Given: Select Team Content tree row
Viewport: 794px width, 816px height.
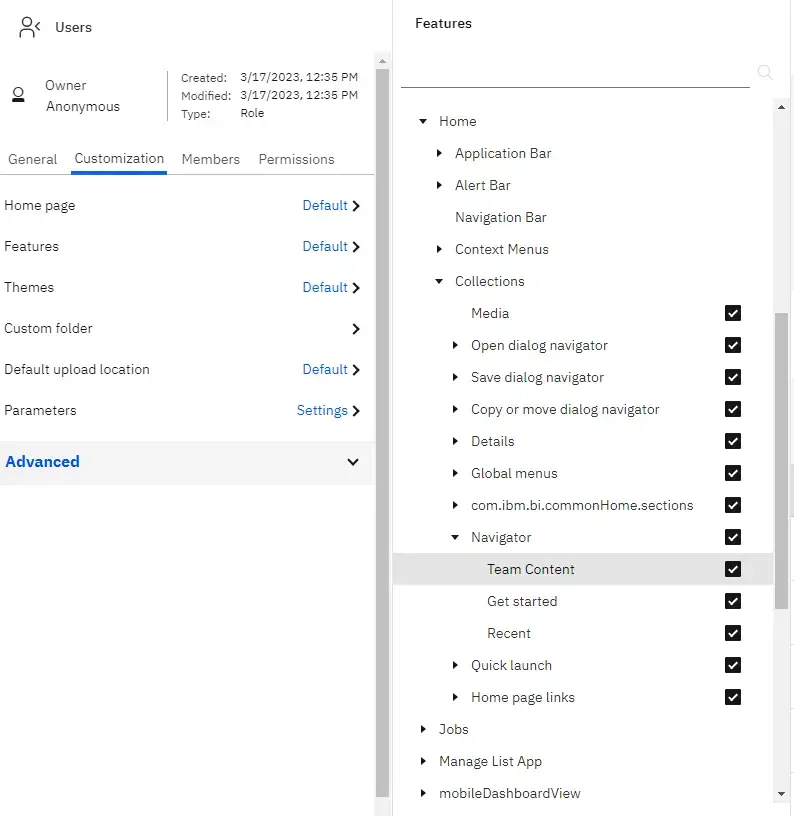Looking at the screenshot, I should 583,569.
